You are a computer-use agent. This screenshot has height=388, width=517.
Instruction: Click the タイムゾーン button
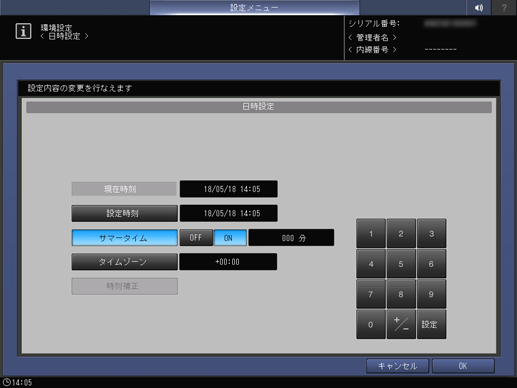pos(124,262)
